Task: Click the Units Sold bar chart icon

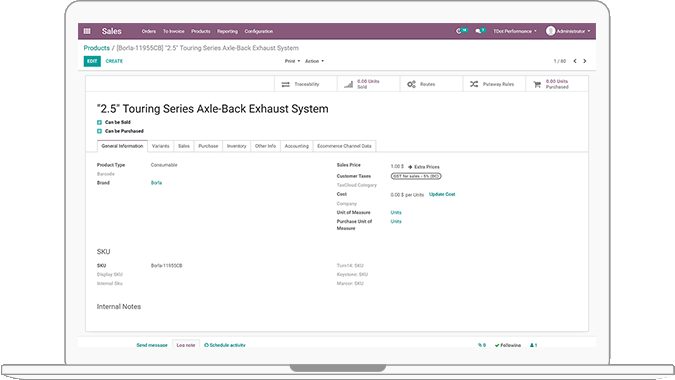Action: pos(348,84)
